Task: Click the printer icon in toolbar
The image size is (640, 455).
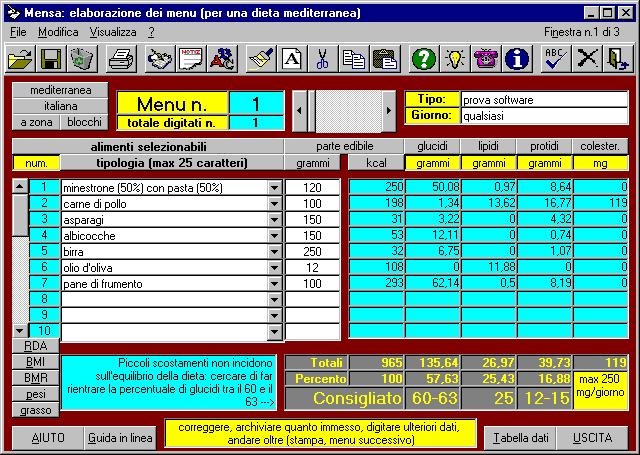Action: pyautogui.click(x=121, y=60)
